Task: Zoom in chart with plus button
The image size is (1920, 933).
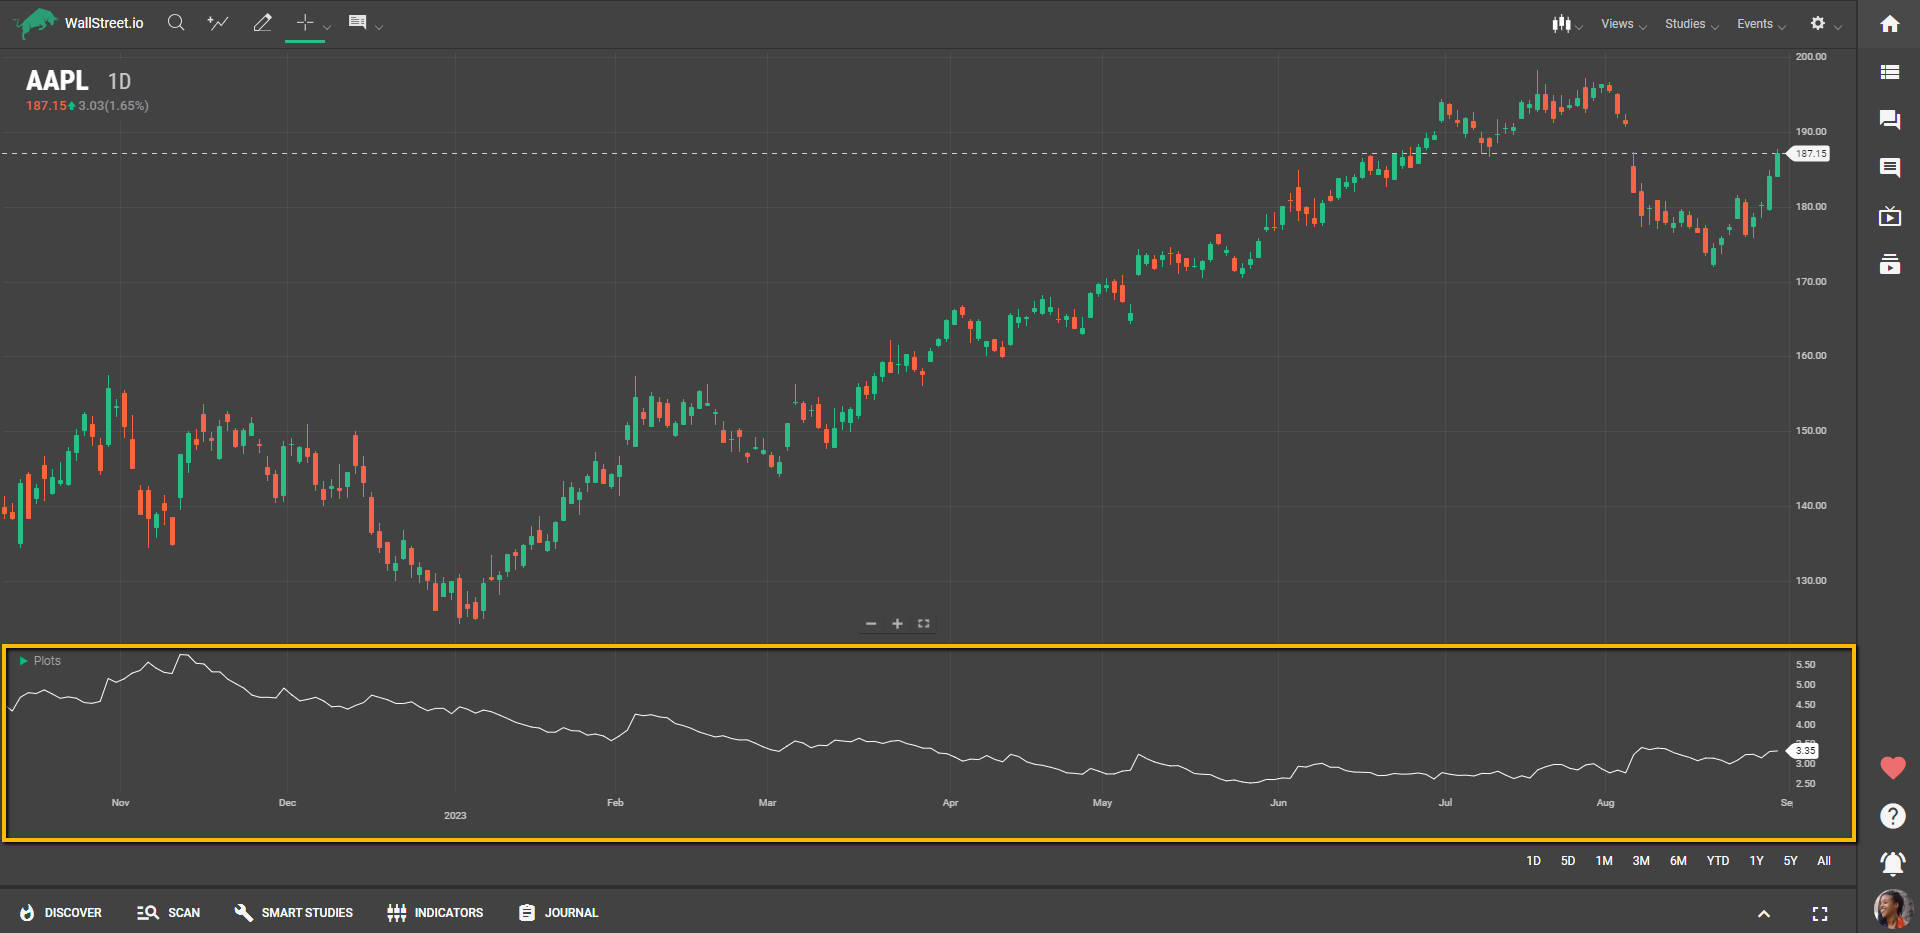Action: (x=897, y=623)
